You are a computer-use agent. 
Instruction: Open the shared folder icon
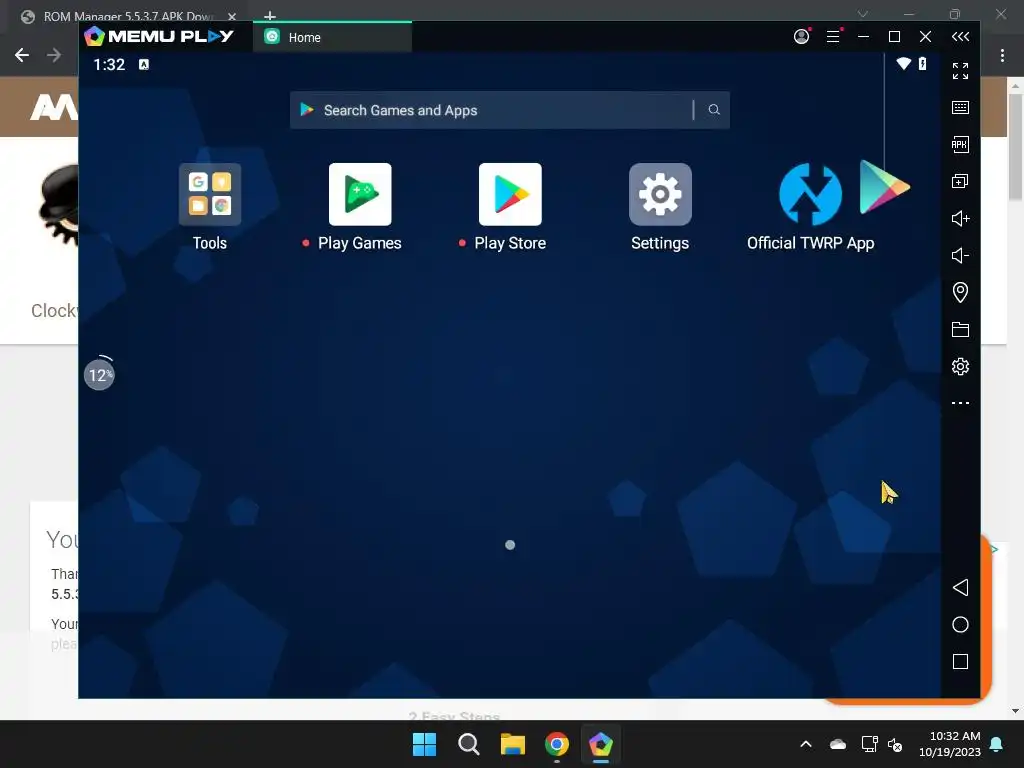coord(960,329)
